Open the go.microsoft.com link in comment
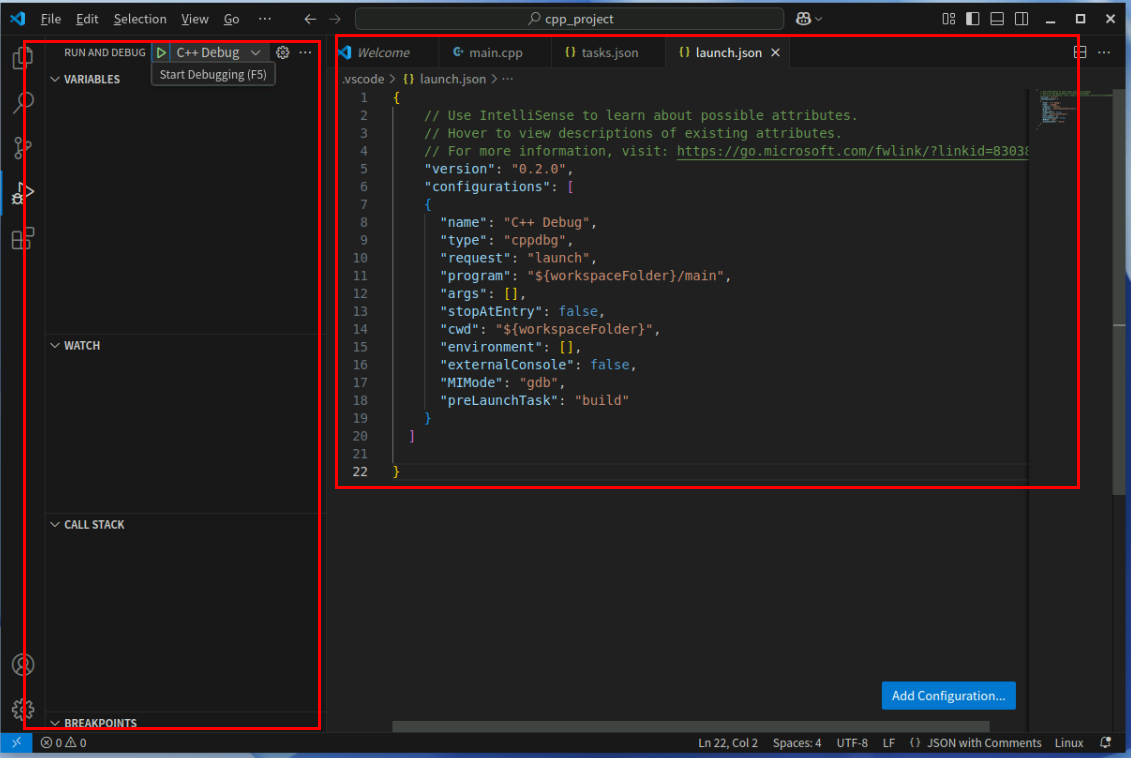The image size is (1131, 758). [x=853, y=151]
